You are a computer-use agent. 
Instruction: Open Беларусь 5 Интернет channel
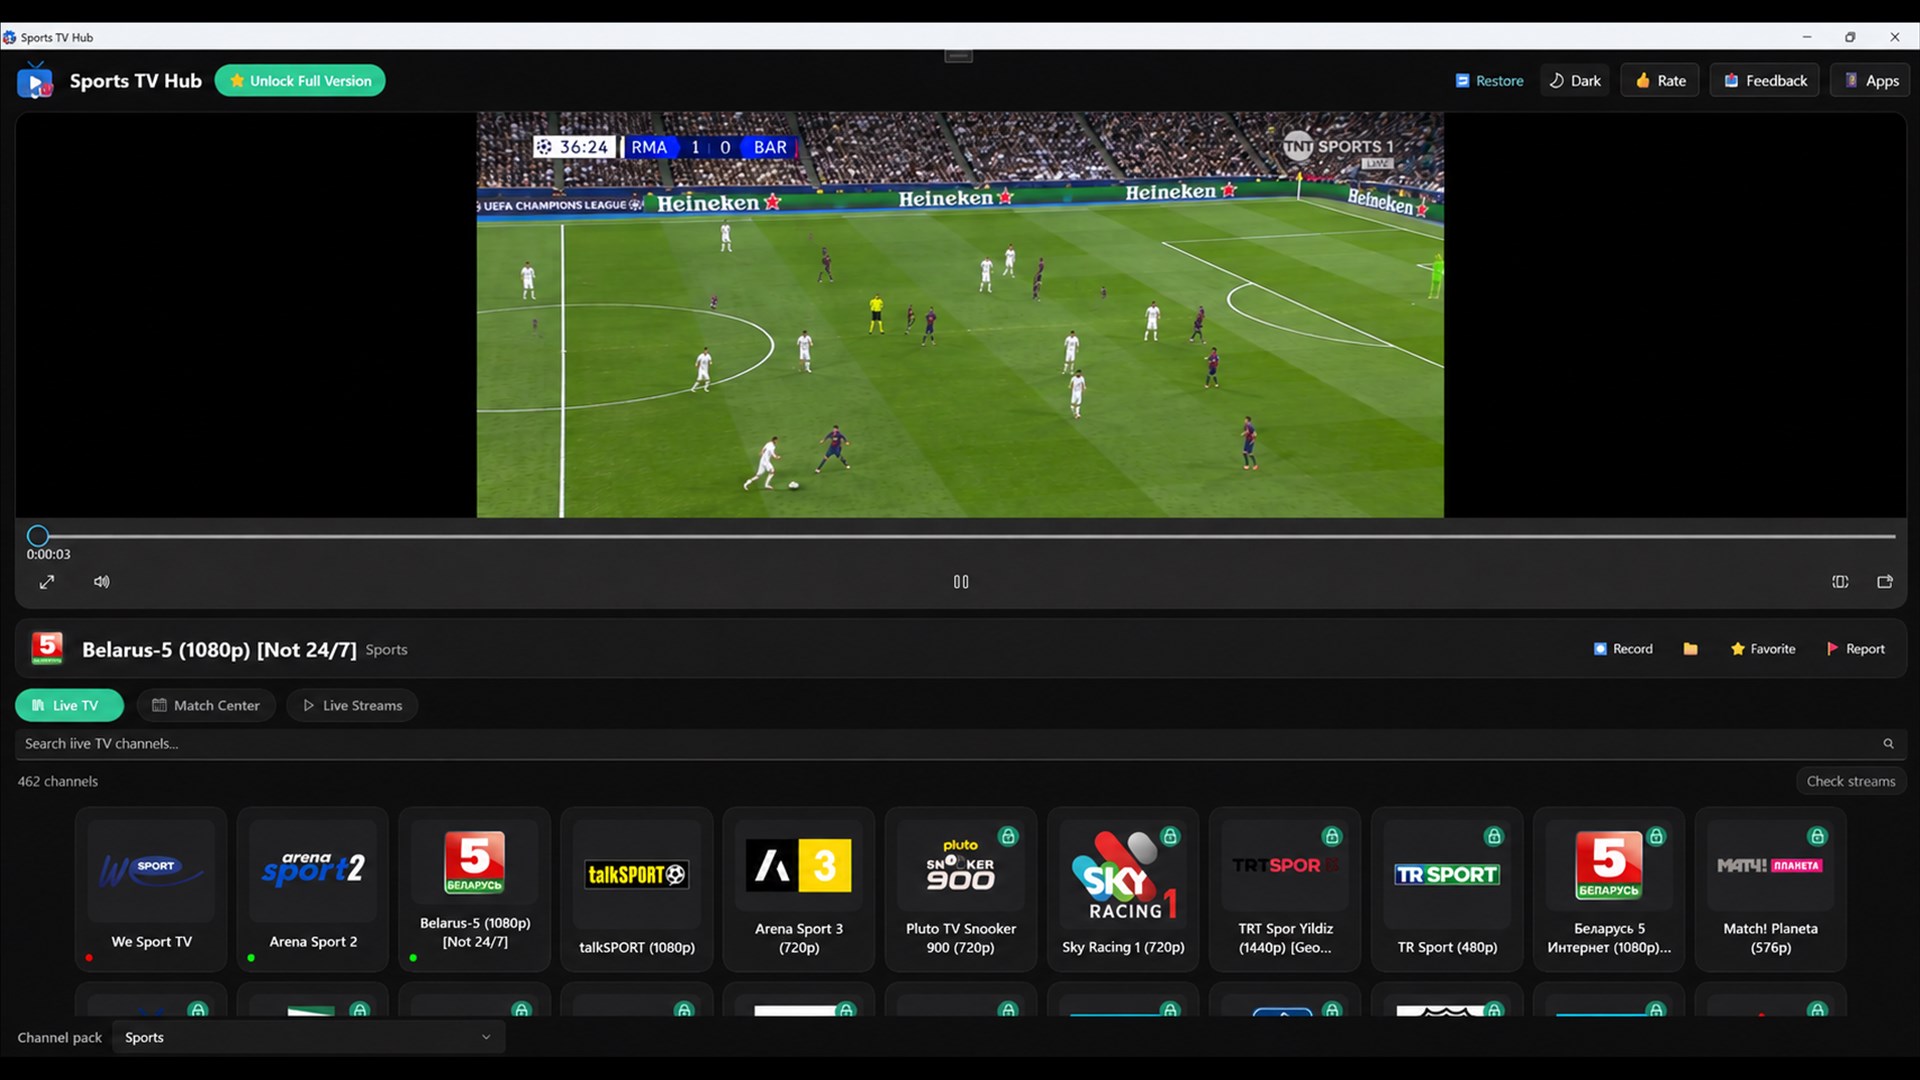coord(1609,889)
